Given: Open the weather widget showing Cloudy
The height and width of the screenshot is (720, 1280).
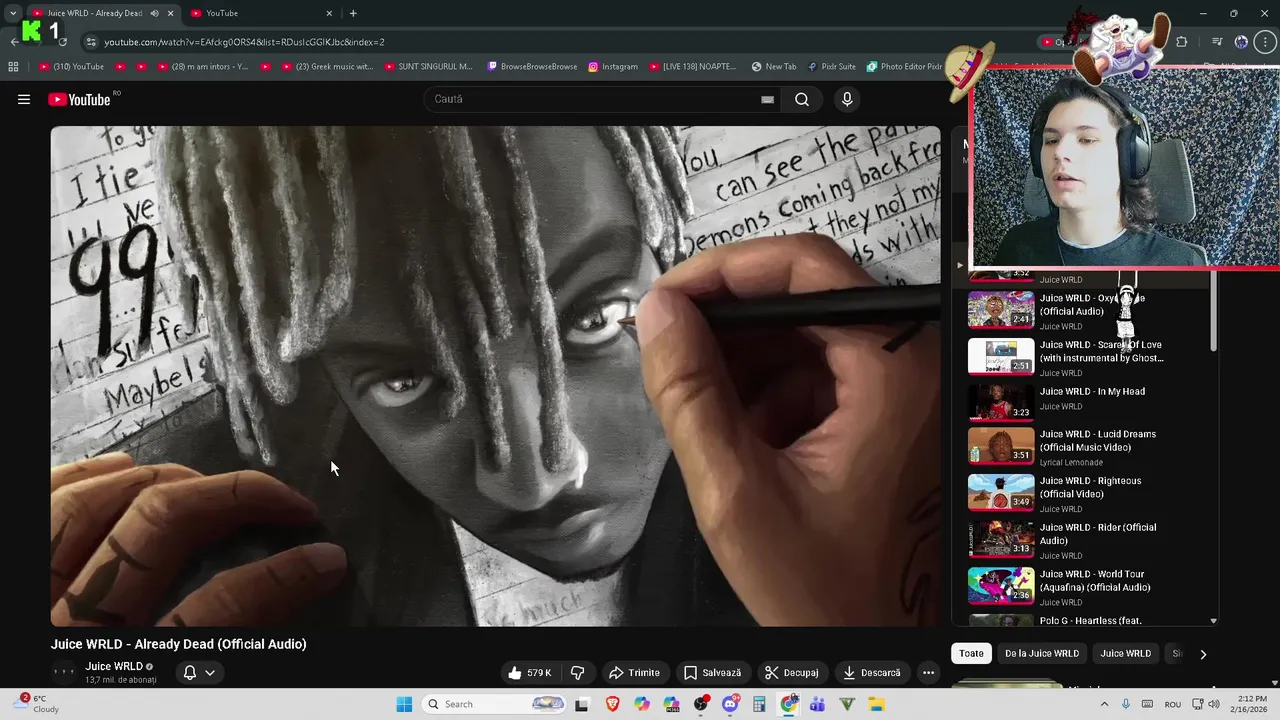Looking at the screenshot, I should 38,704.
